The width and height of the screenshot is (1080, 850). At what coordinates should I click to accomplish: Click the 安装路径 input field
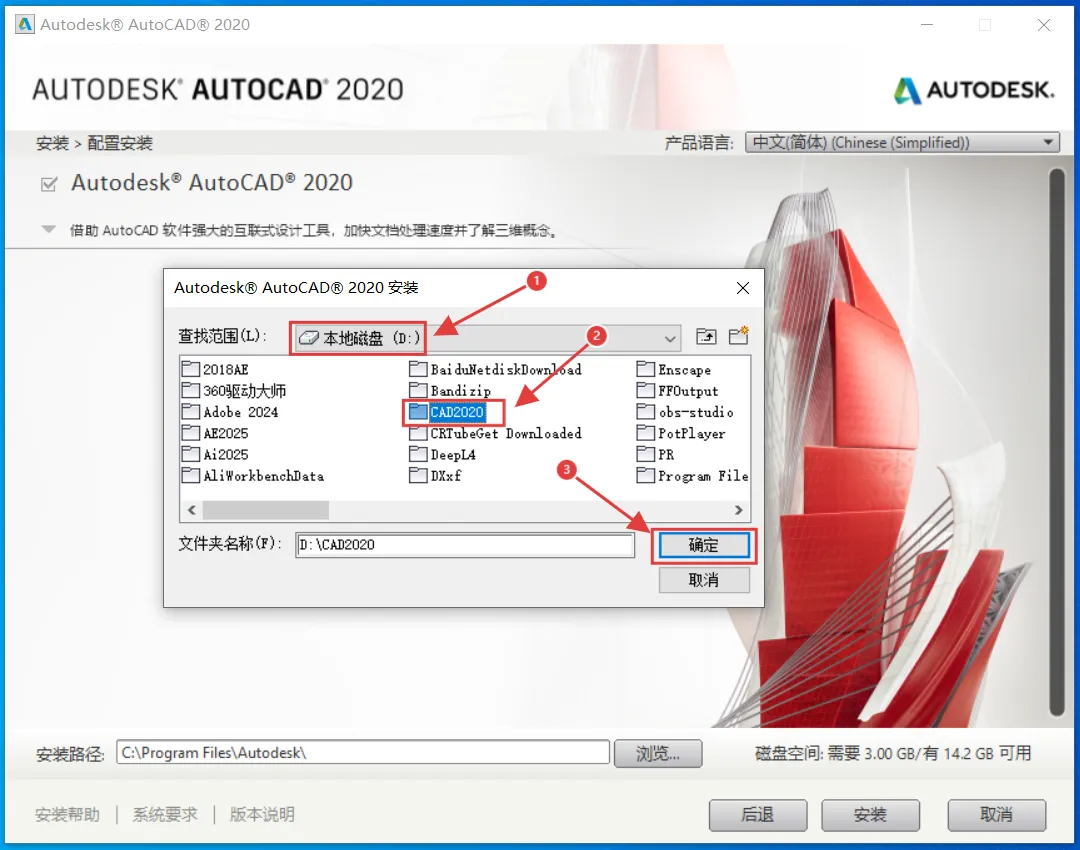pyautogui.click(x=363, y=752)
